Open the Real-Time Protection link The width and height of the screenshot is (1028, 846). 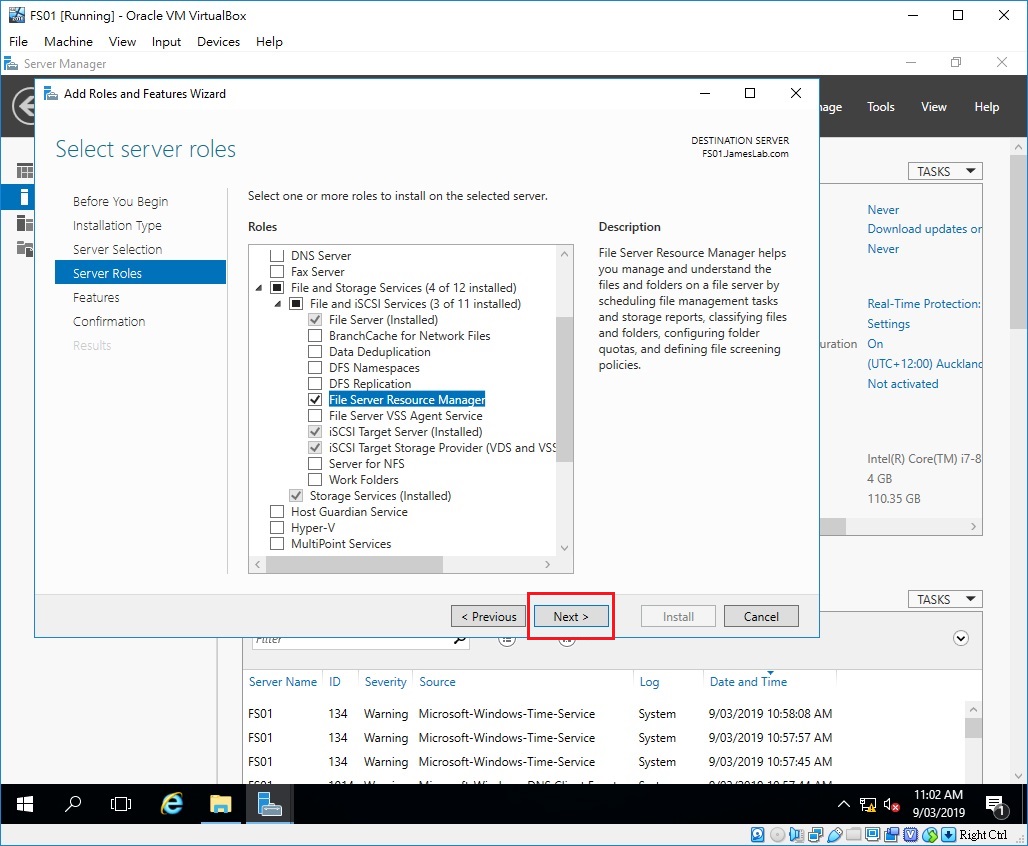tap(924, 304)
